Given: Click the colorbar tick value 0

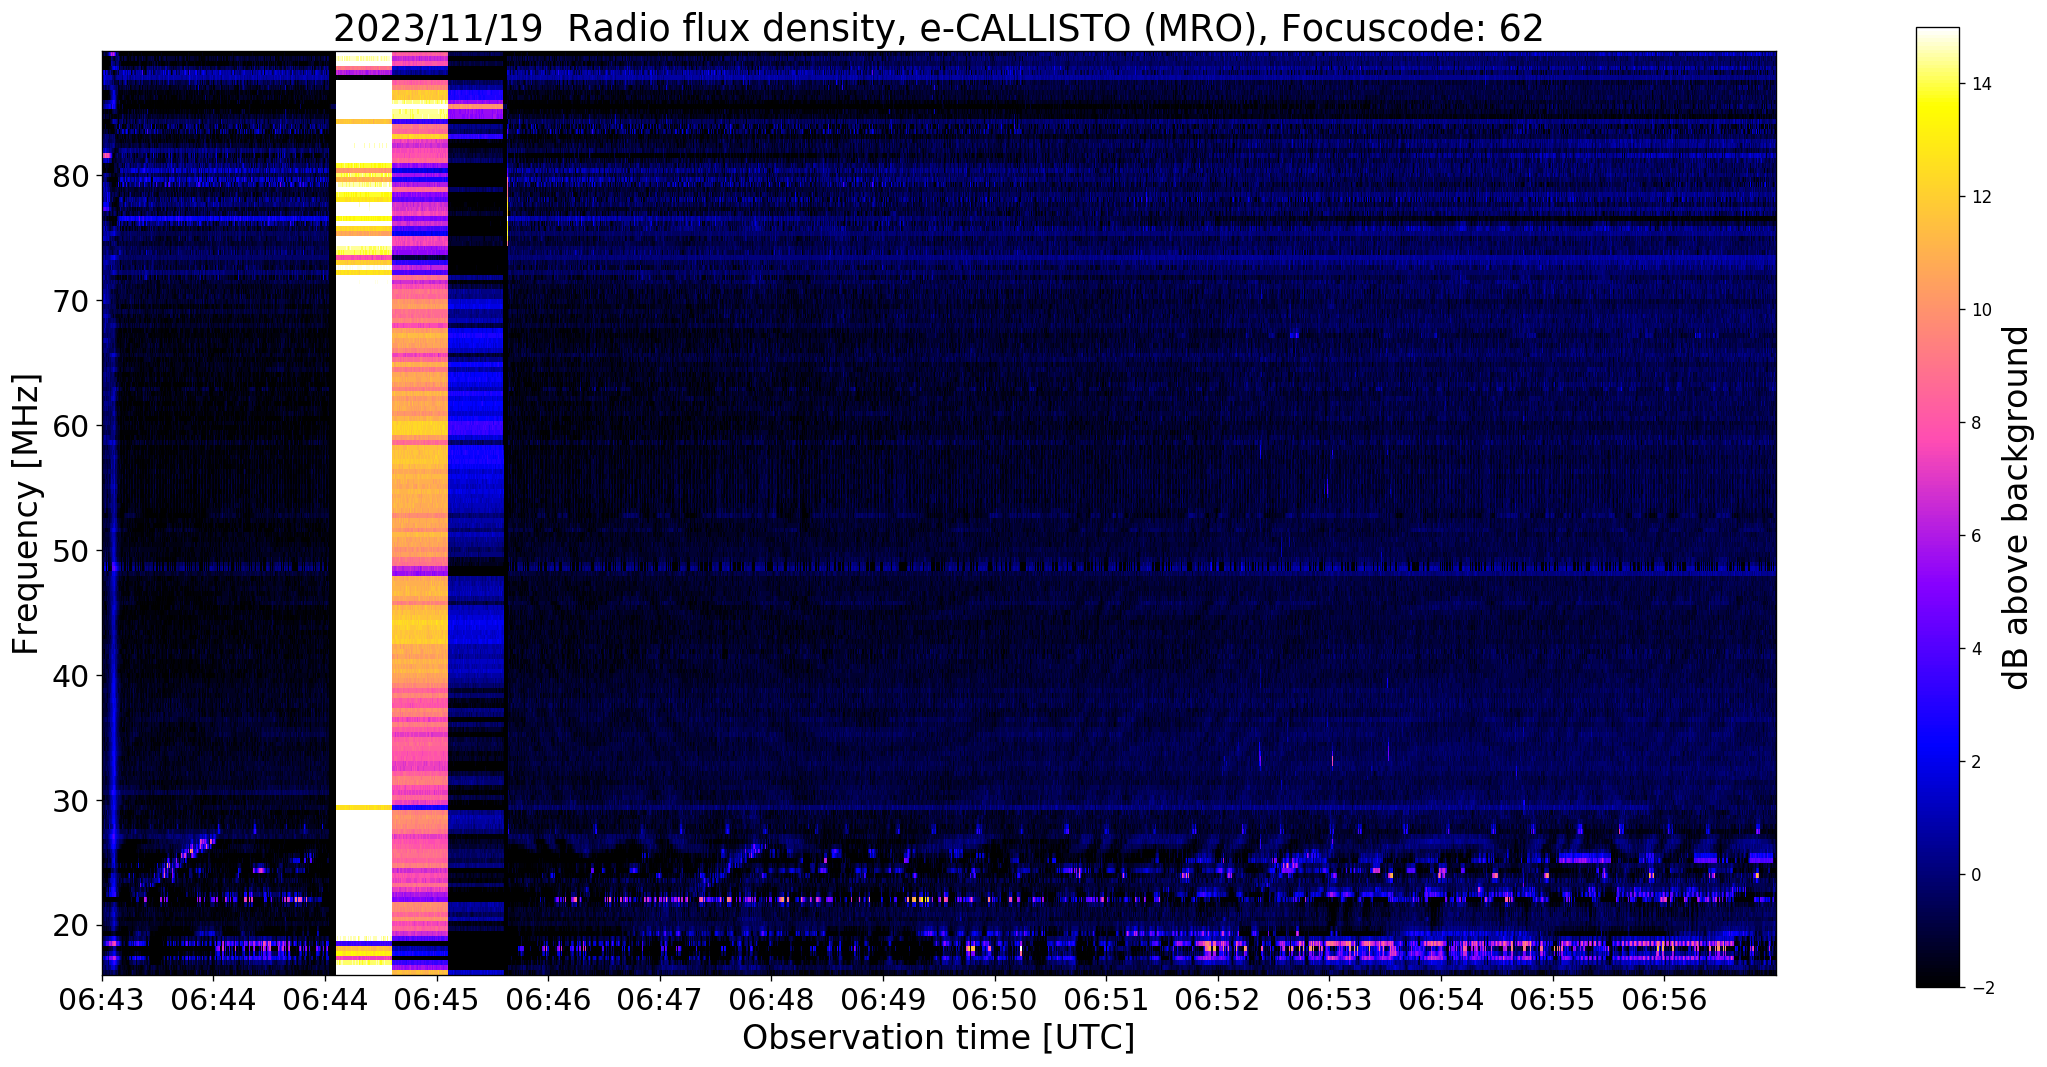Looking at the screenshot, I should [1975, 875].
